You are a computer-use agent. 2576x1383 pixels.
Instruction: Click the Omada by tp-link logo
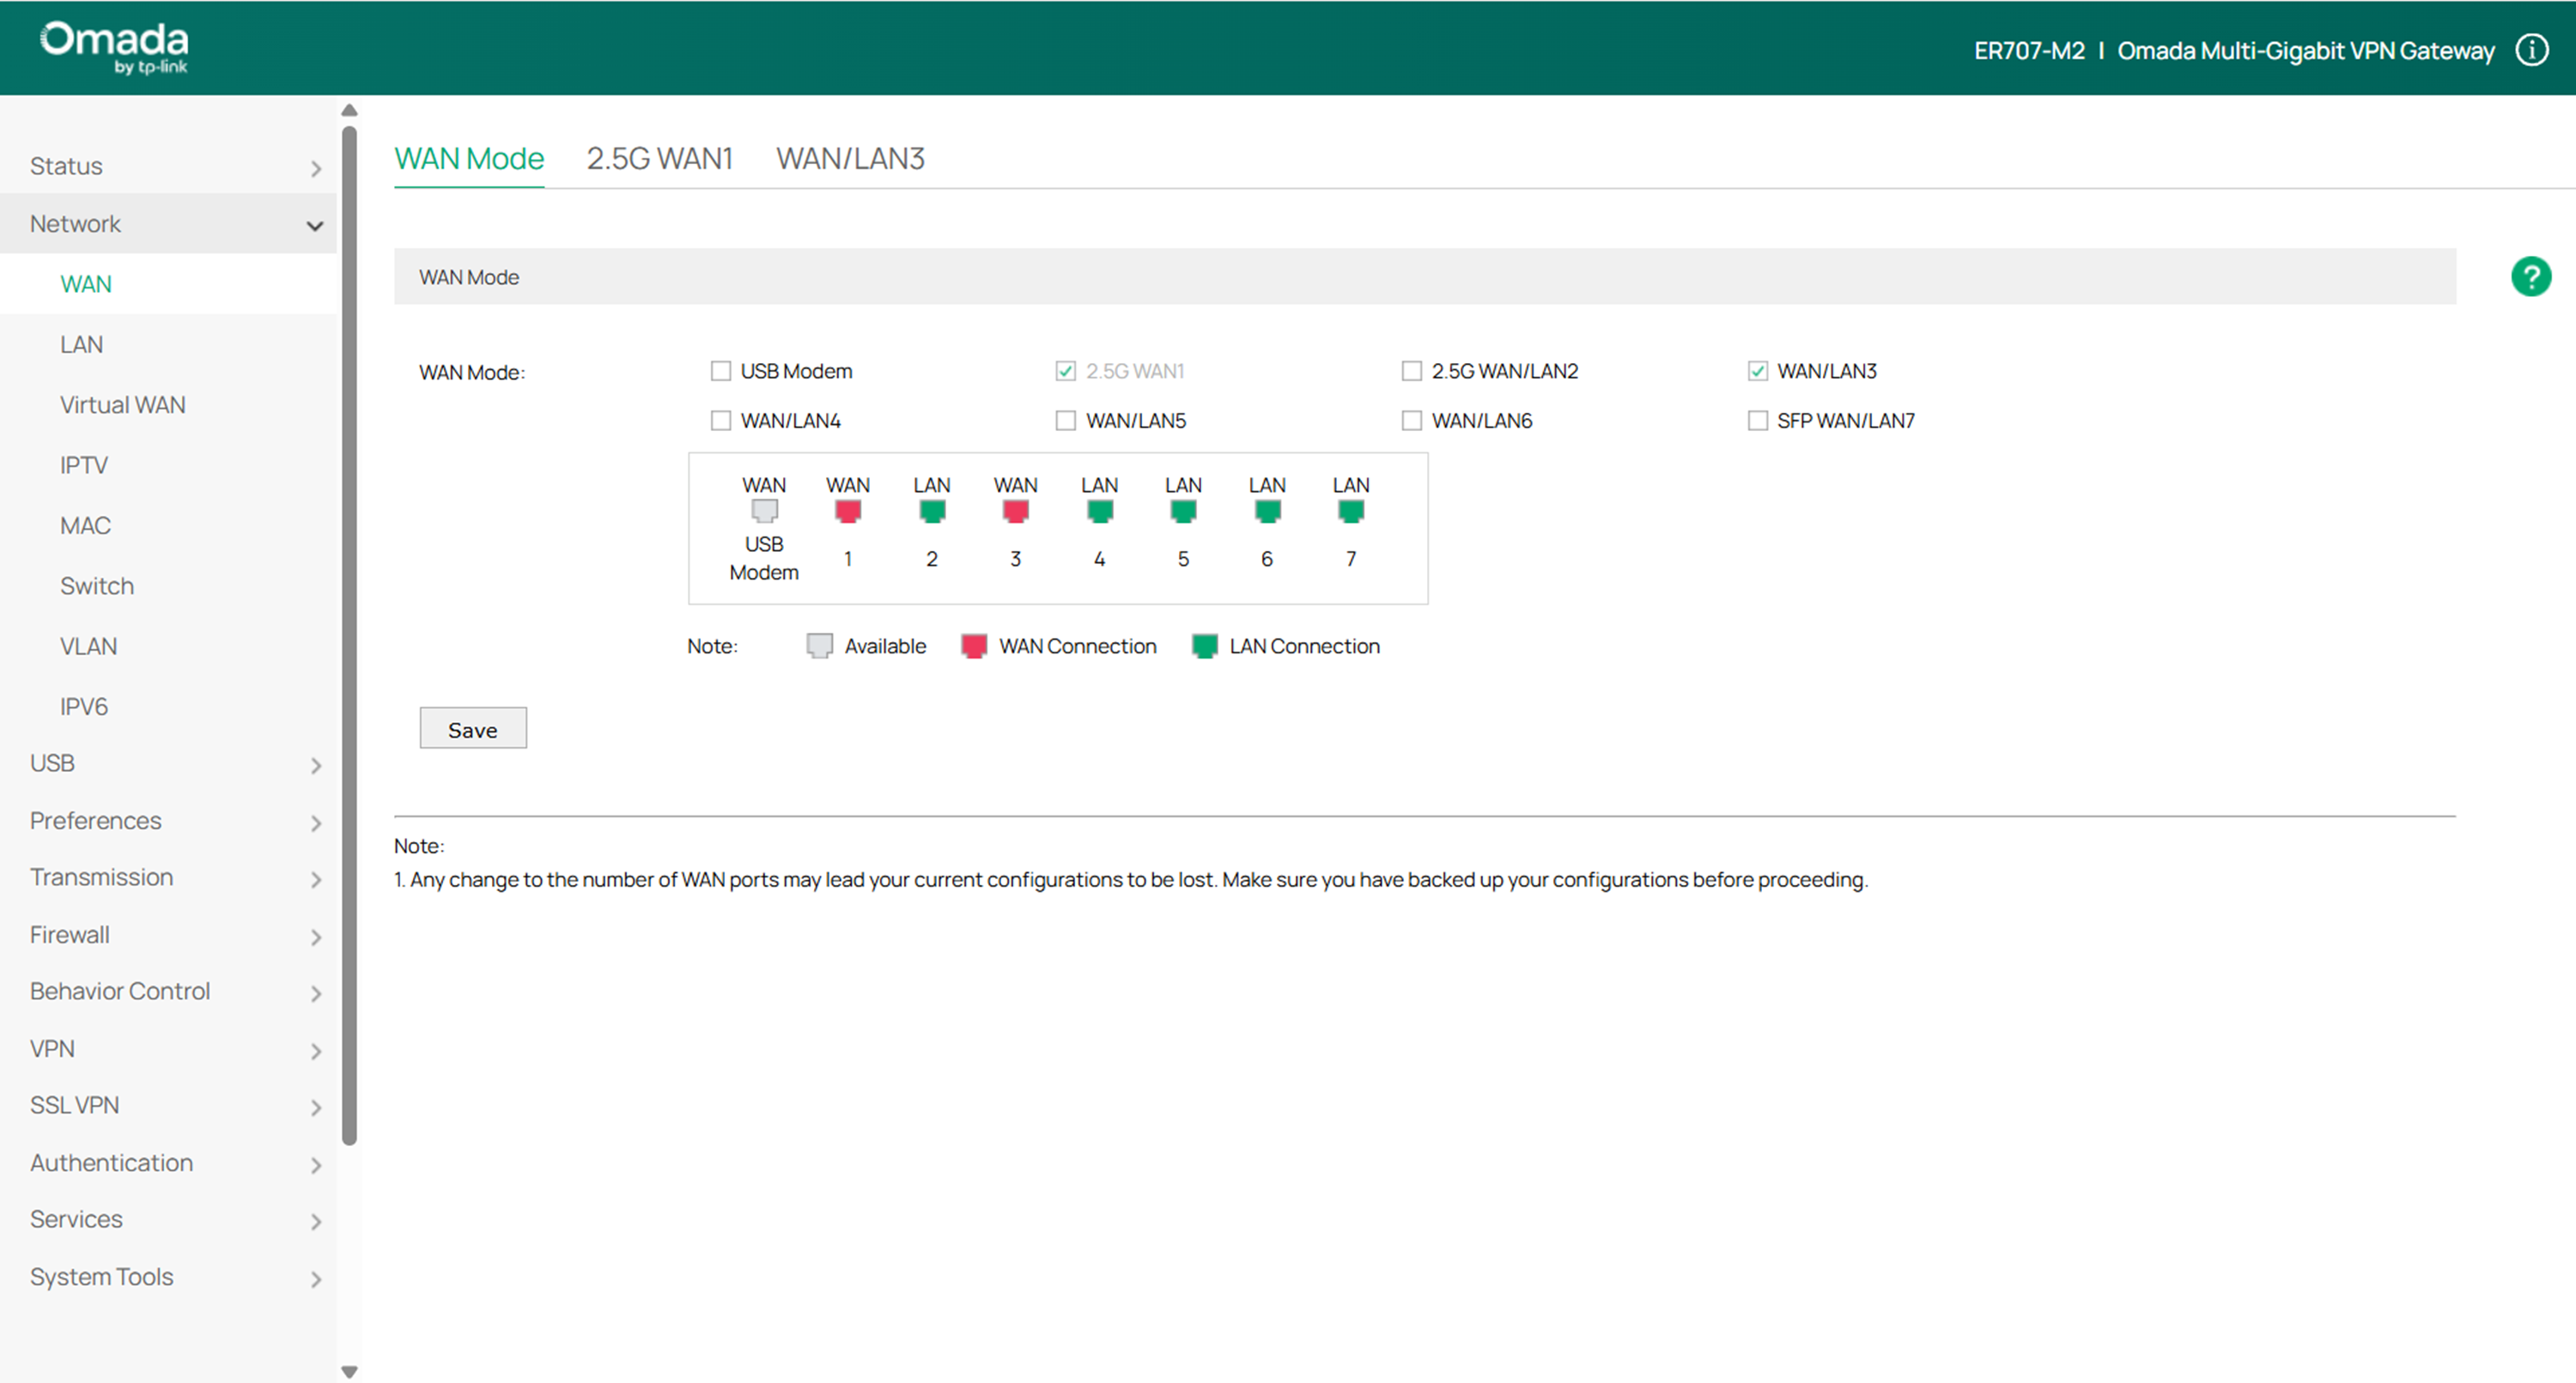114,47
